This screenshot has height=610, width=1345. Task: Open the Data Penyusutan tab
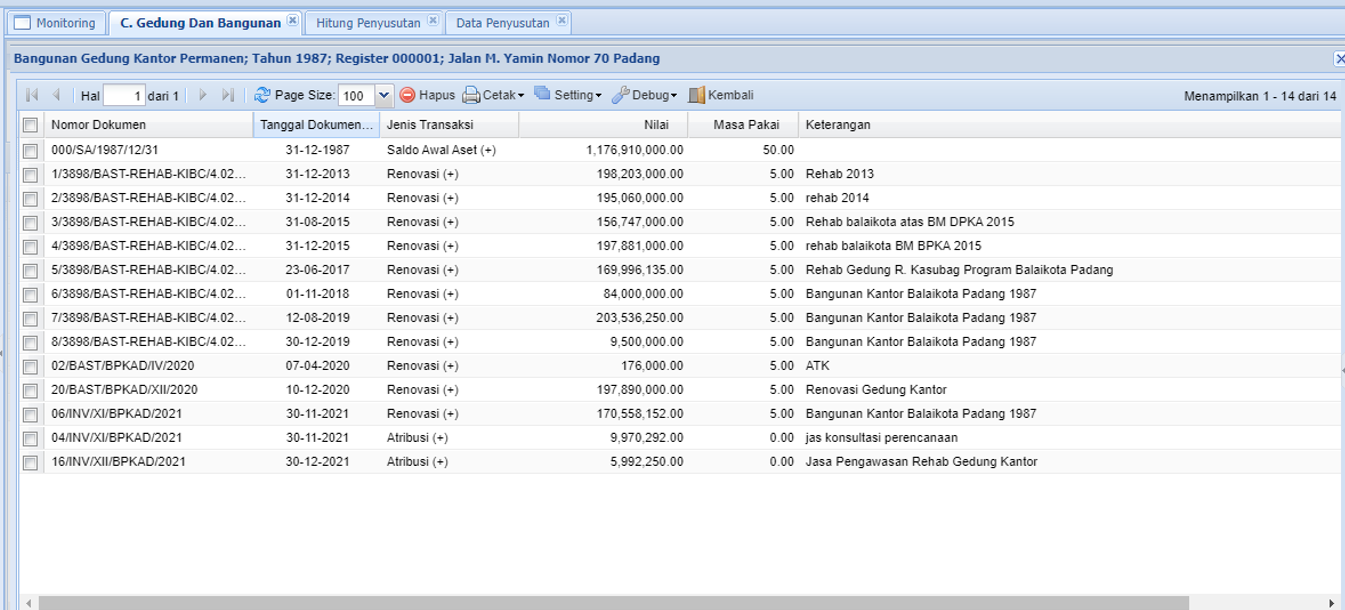[x=503, y=22]
